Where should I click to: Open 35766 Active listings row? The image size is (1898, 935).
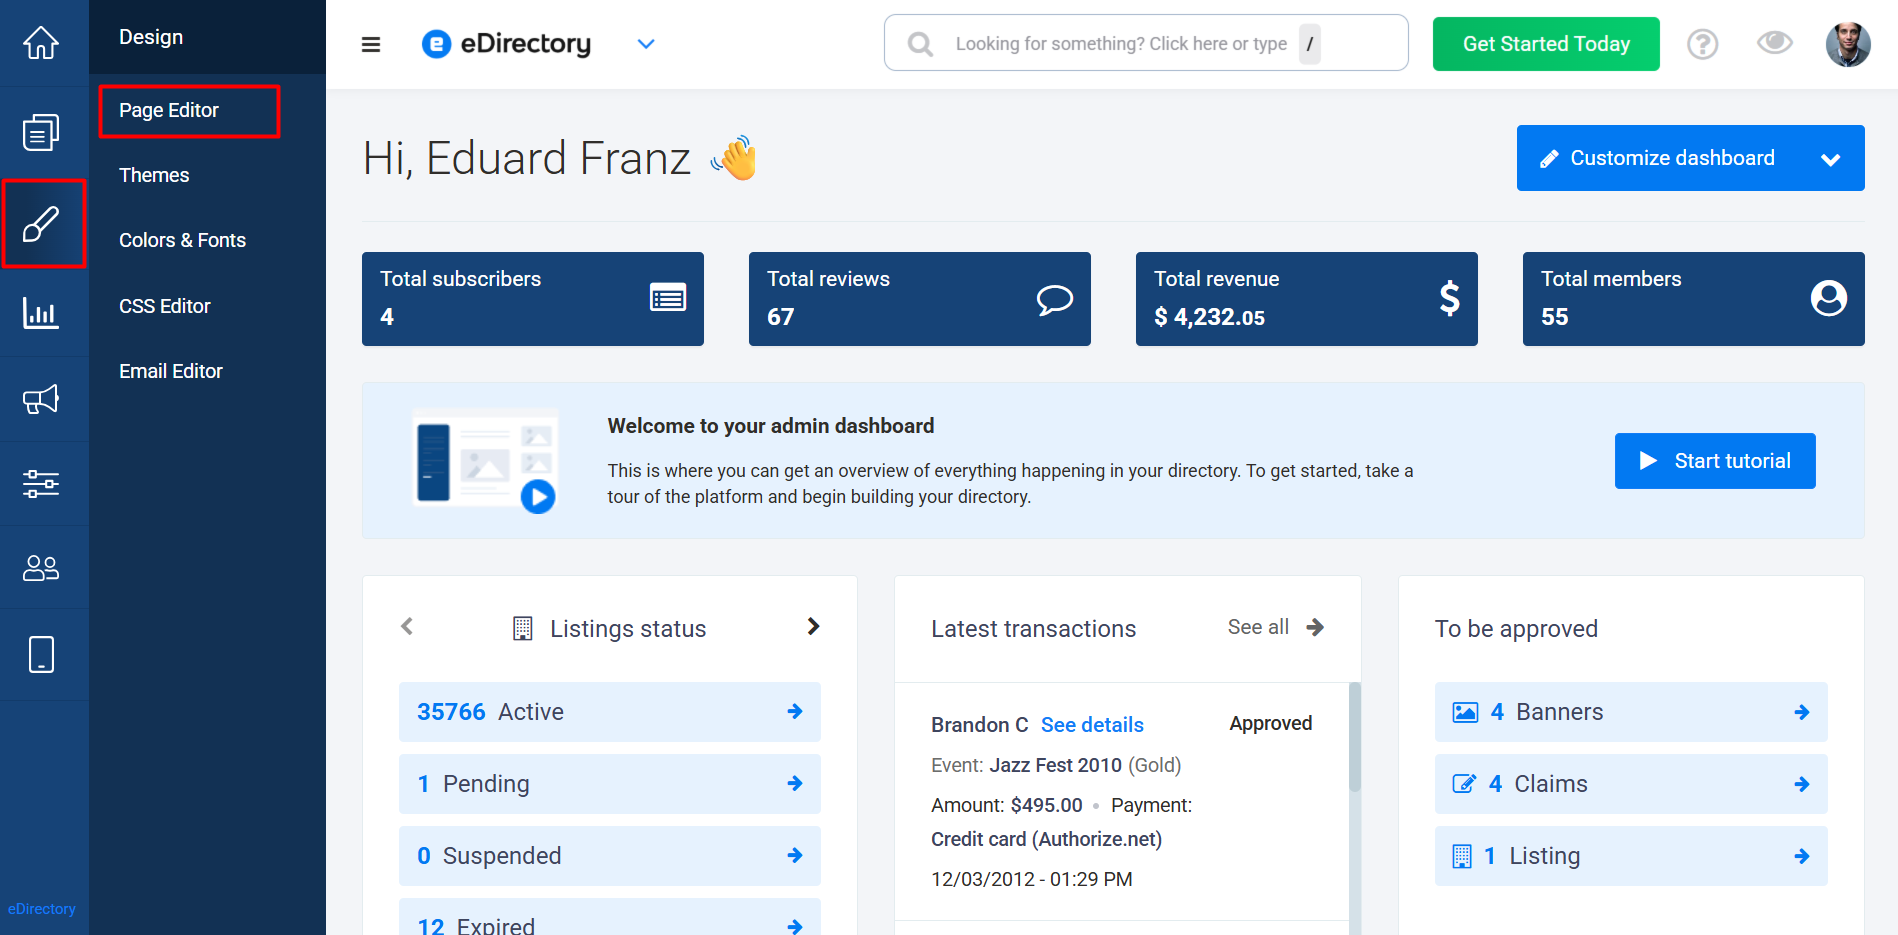coord(610,712)
